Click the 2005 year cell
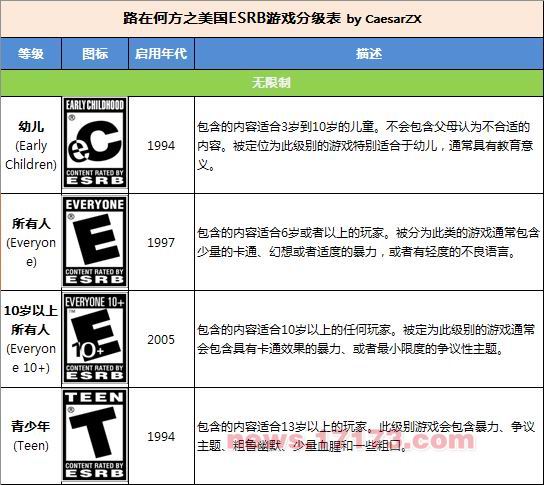 tap(161, 339)
